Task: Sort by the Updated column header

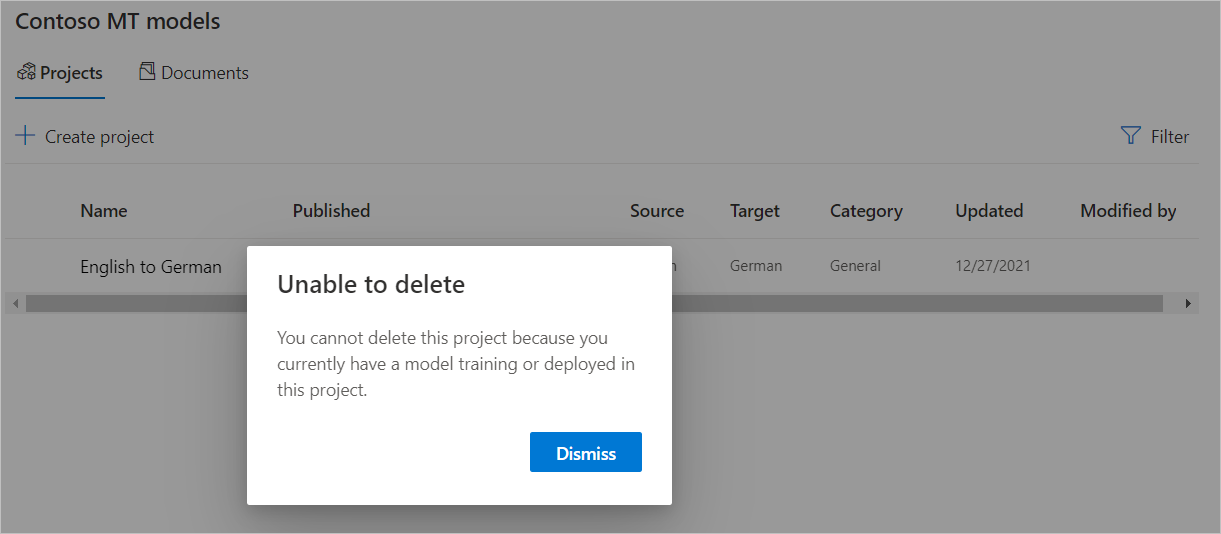Action: [989, 211]
